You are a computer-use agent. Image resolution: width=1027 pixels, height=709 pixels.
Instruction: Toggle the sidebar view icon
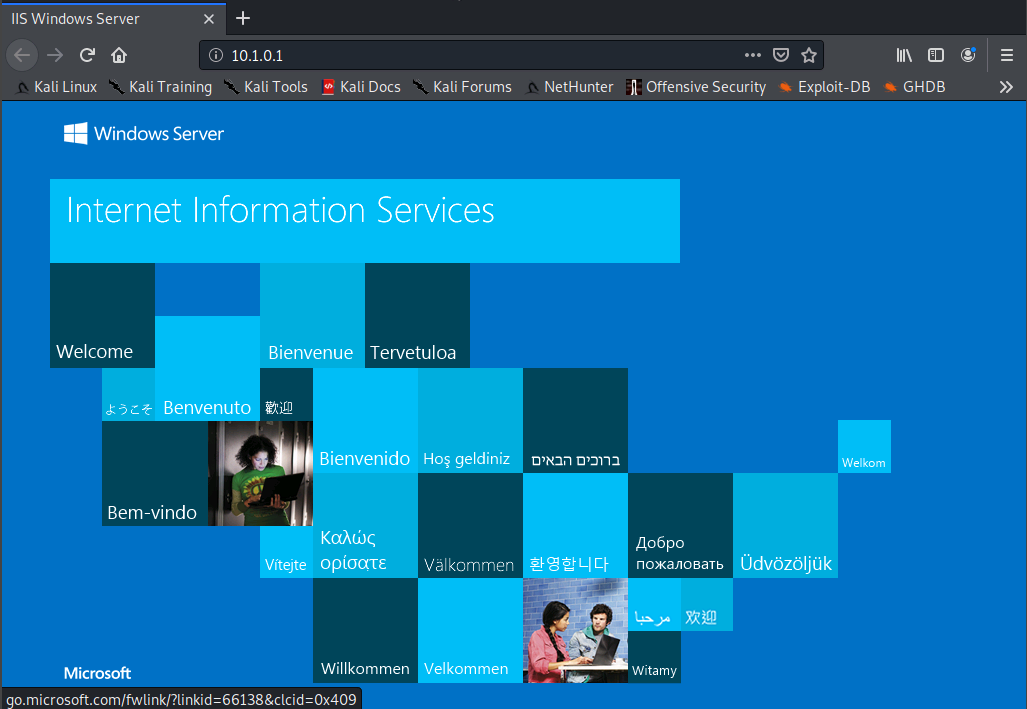point(936,55)
